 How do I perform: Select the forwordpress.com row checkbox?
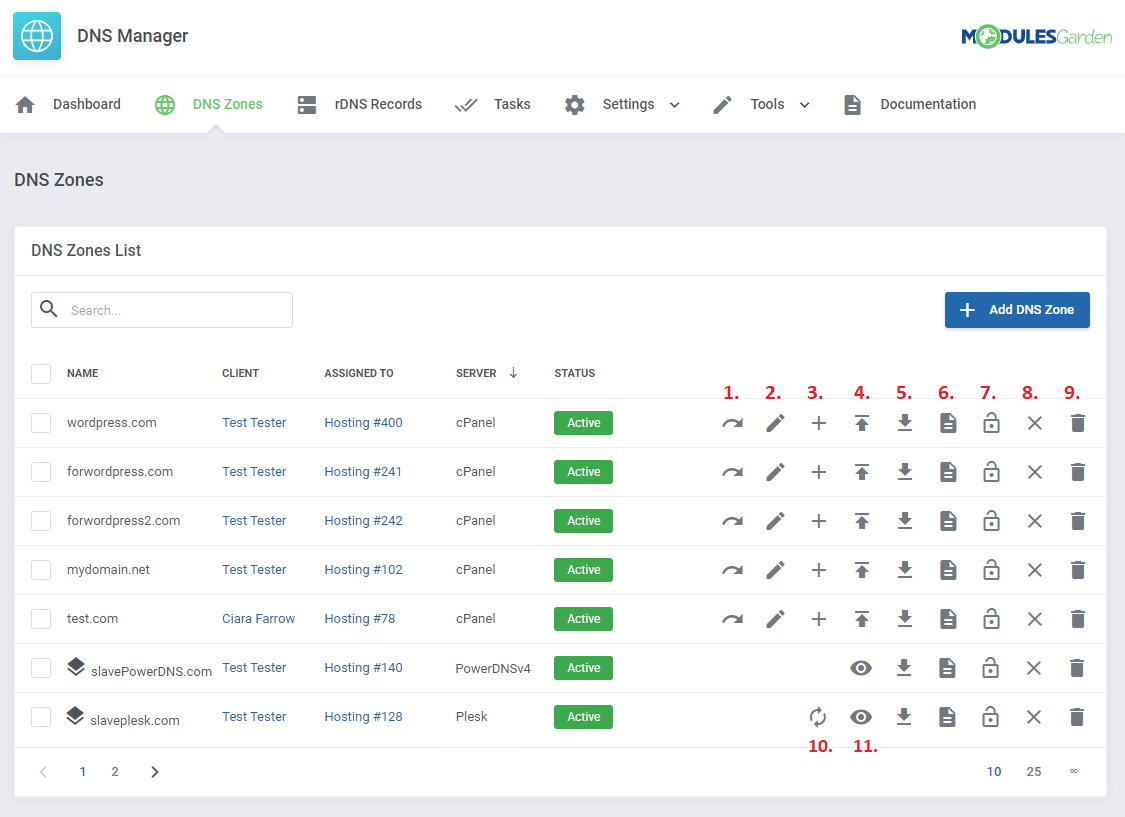[x=41, y=472]
